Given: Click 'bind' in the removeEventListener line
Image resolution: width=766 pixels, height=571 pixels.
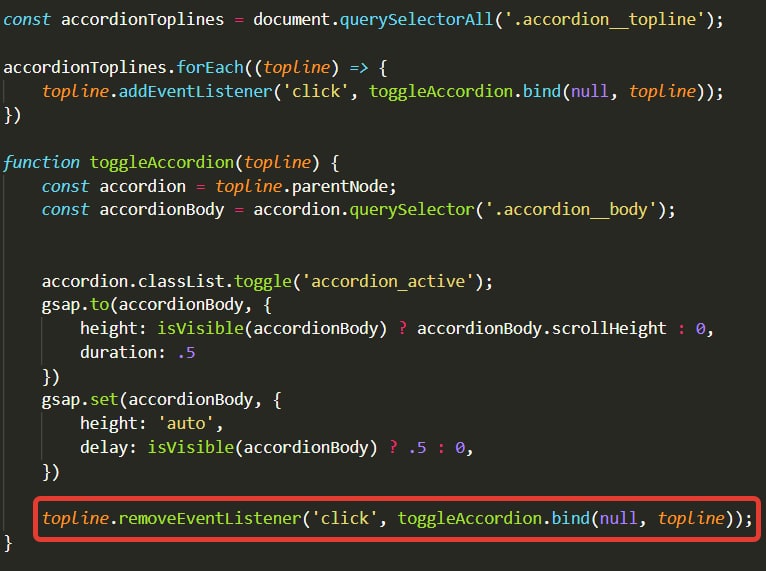Looking at the screenshot, I should point(571,518).
